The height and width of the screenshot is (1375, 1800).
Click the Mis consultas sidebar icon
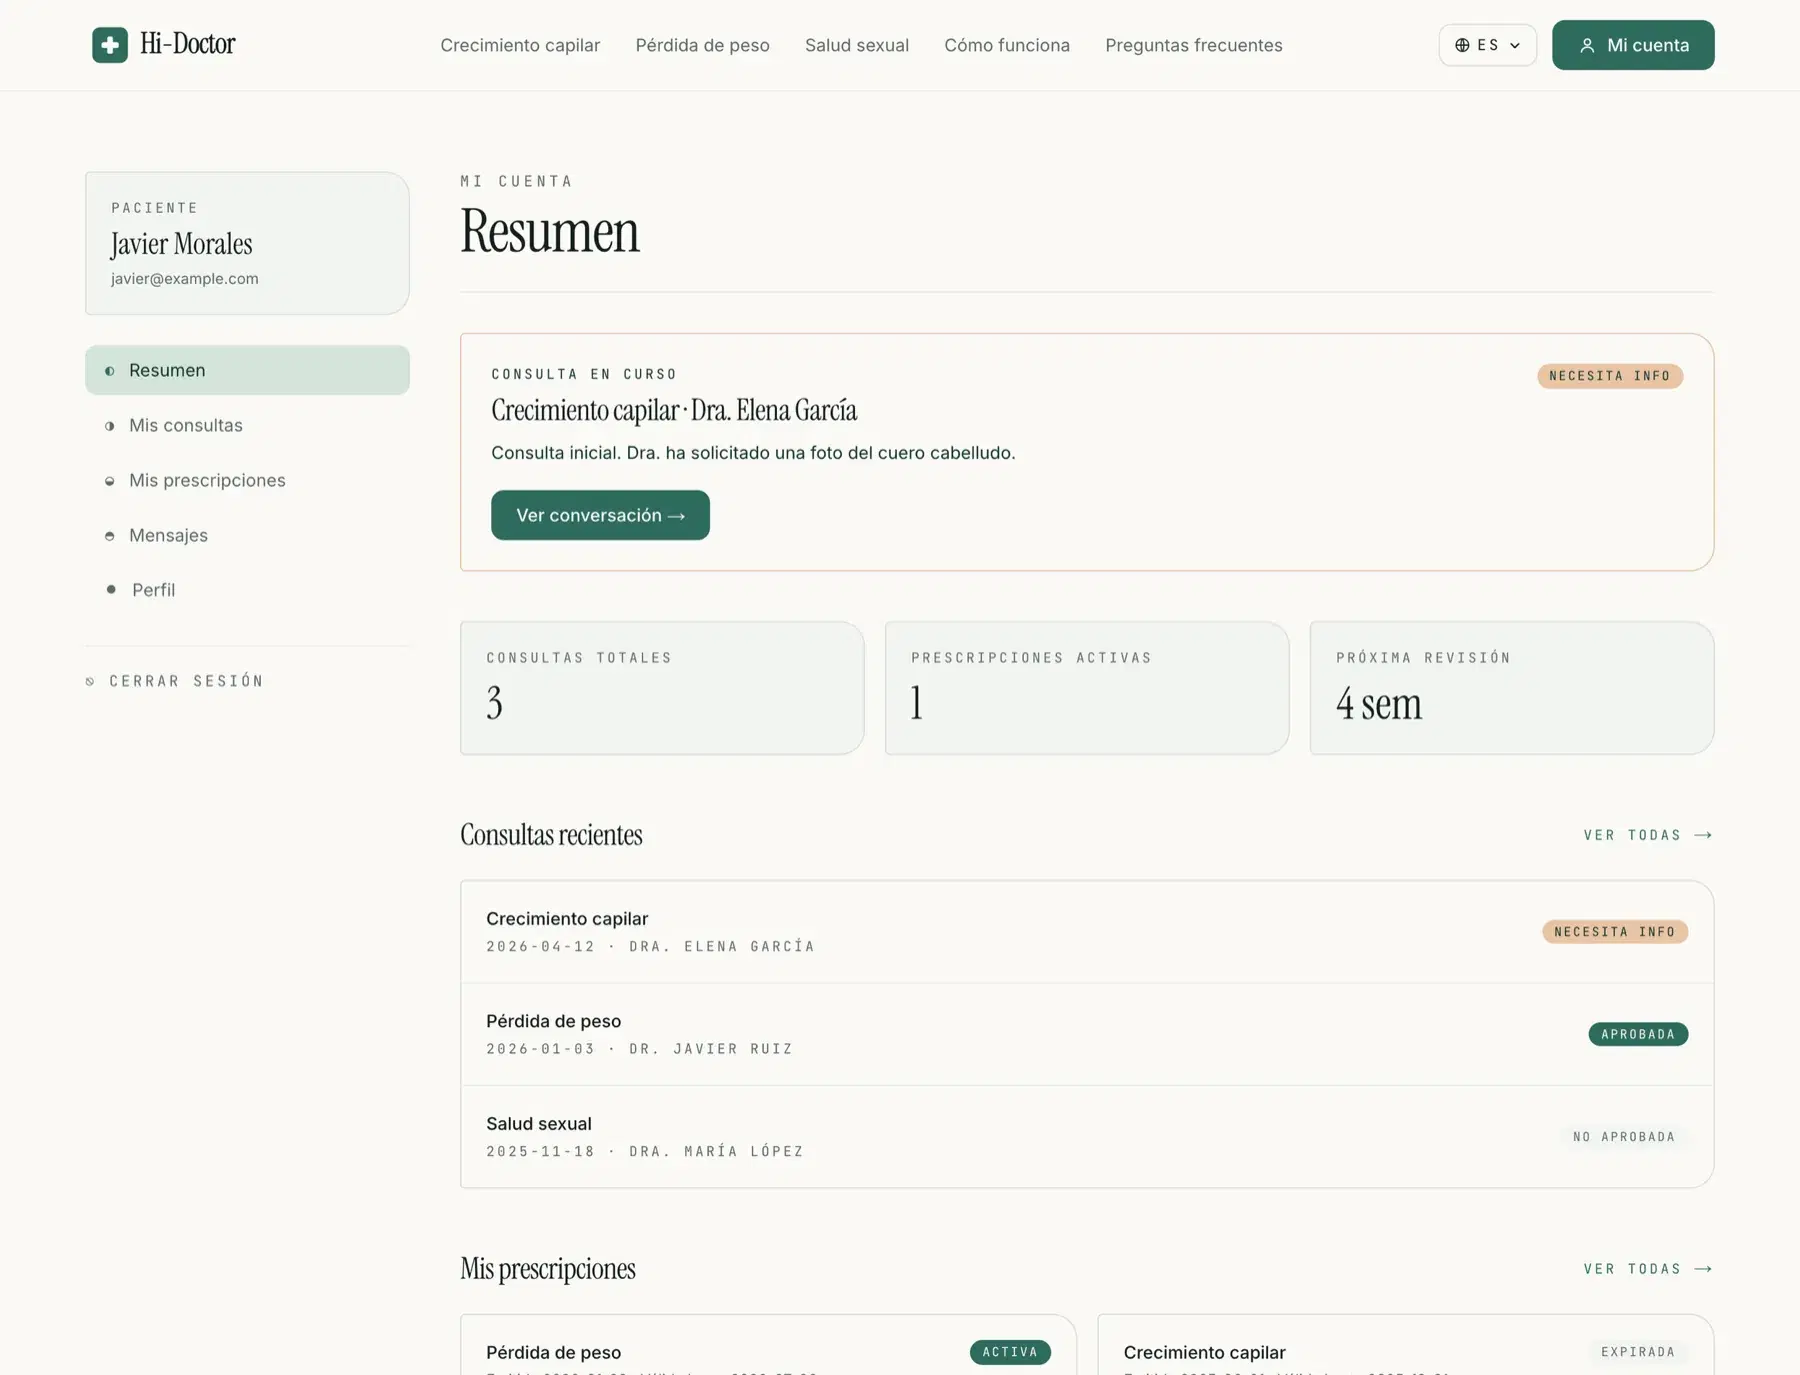110,425
